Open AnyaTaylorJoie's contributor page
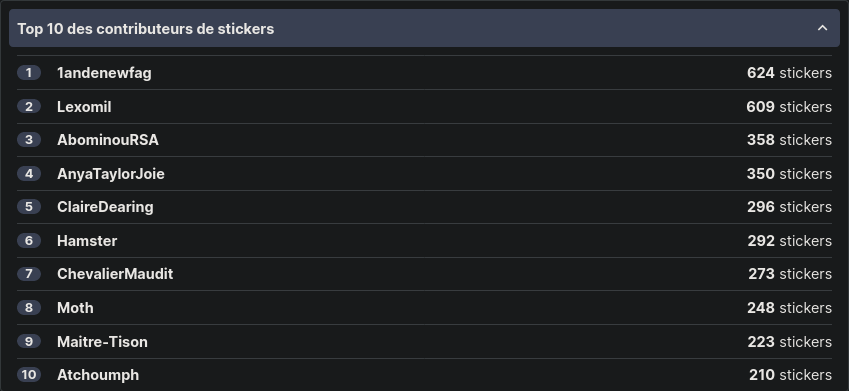849x391 pixels. 110,174
